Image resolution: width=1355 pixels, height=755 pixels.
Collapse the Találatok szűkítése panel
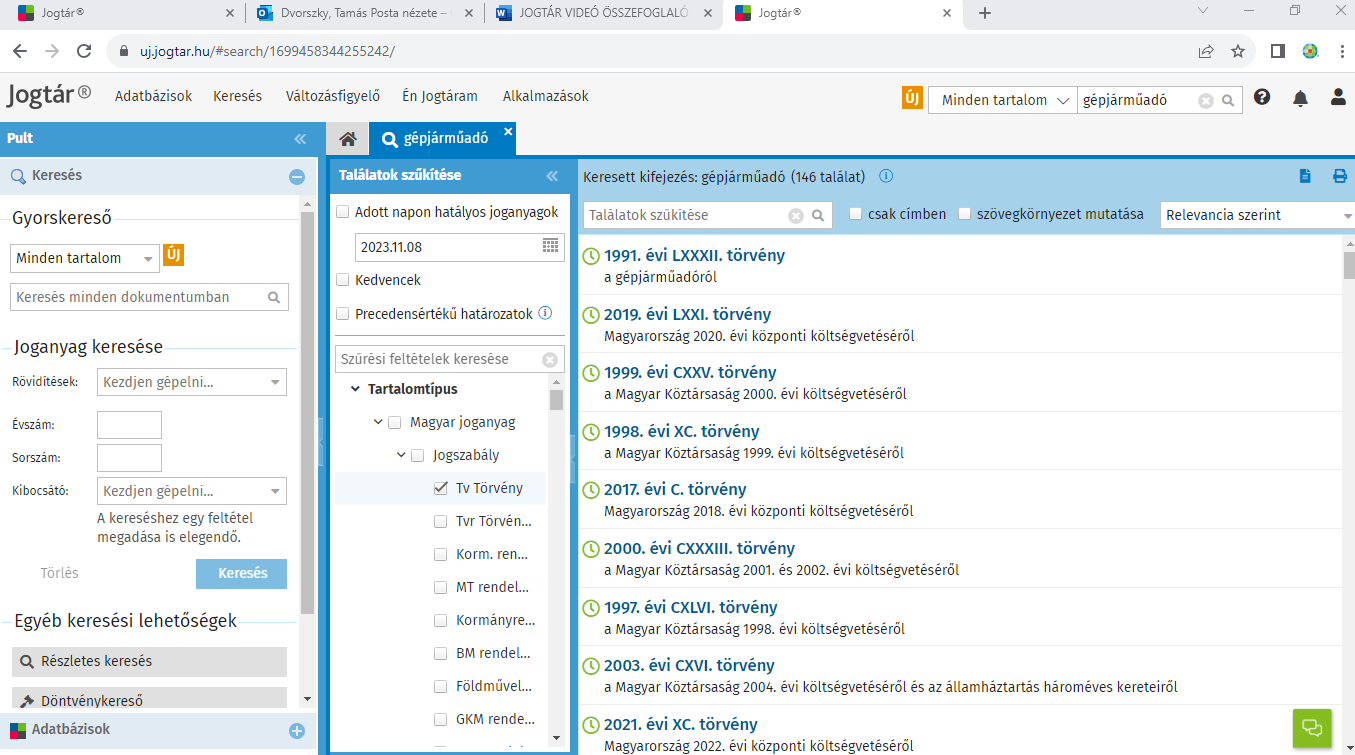tap(551, 176)
